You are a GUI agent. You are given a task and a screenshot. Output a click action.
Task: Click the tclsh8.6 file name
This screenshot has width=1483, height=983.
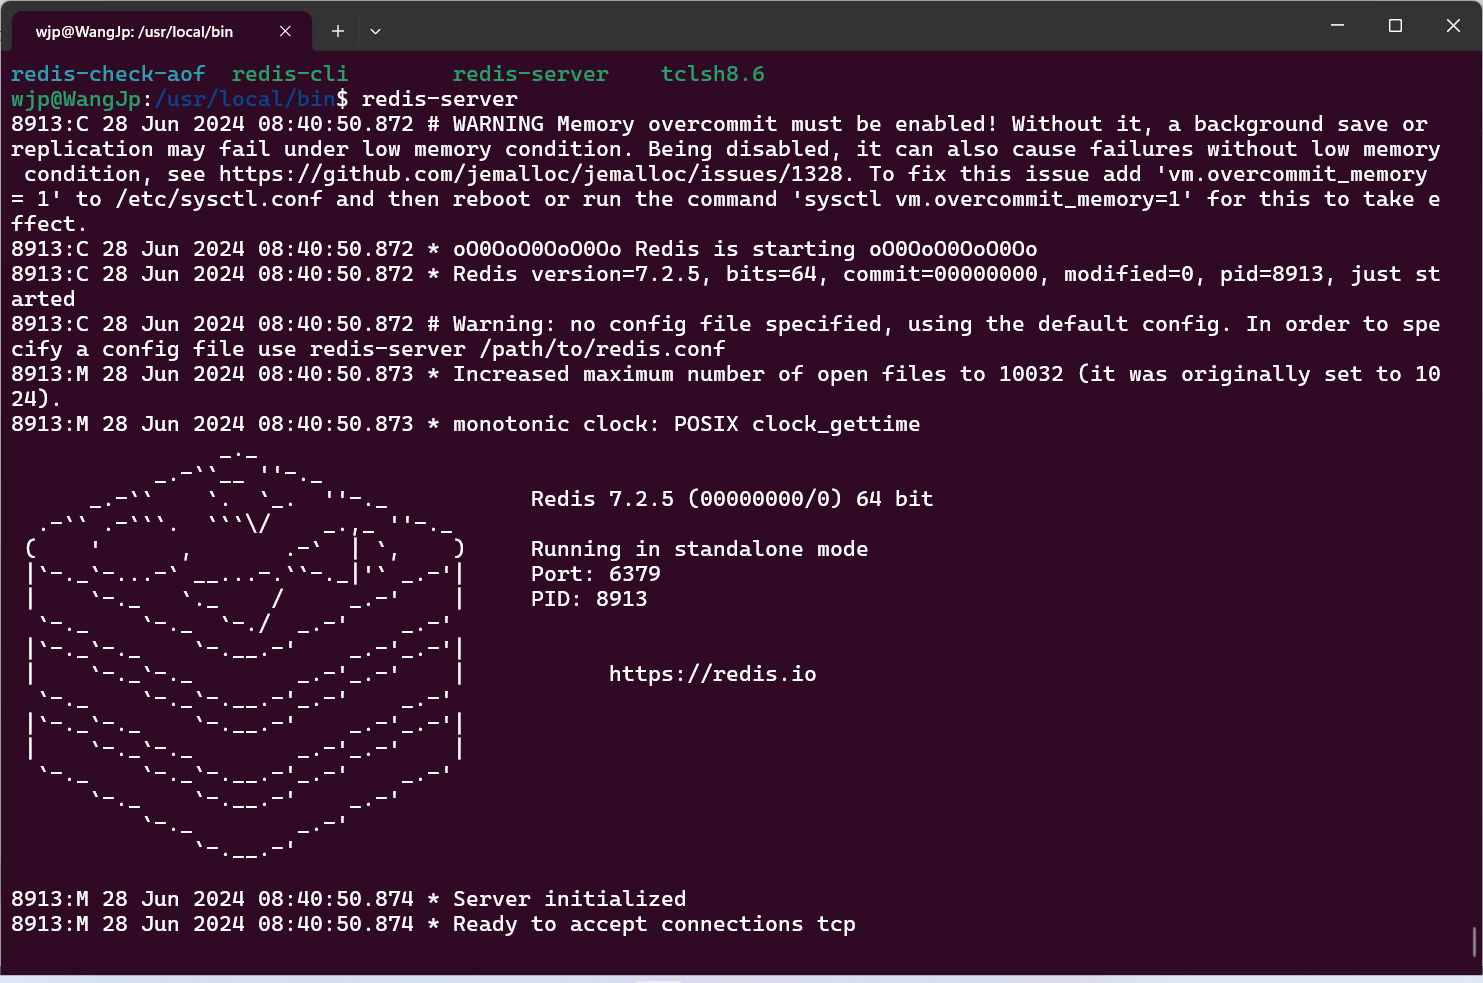(x=712, y=74)
